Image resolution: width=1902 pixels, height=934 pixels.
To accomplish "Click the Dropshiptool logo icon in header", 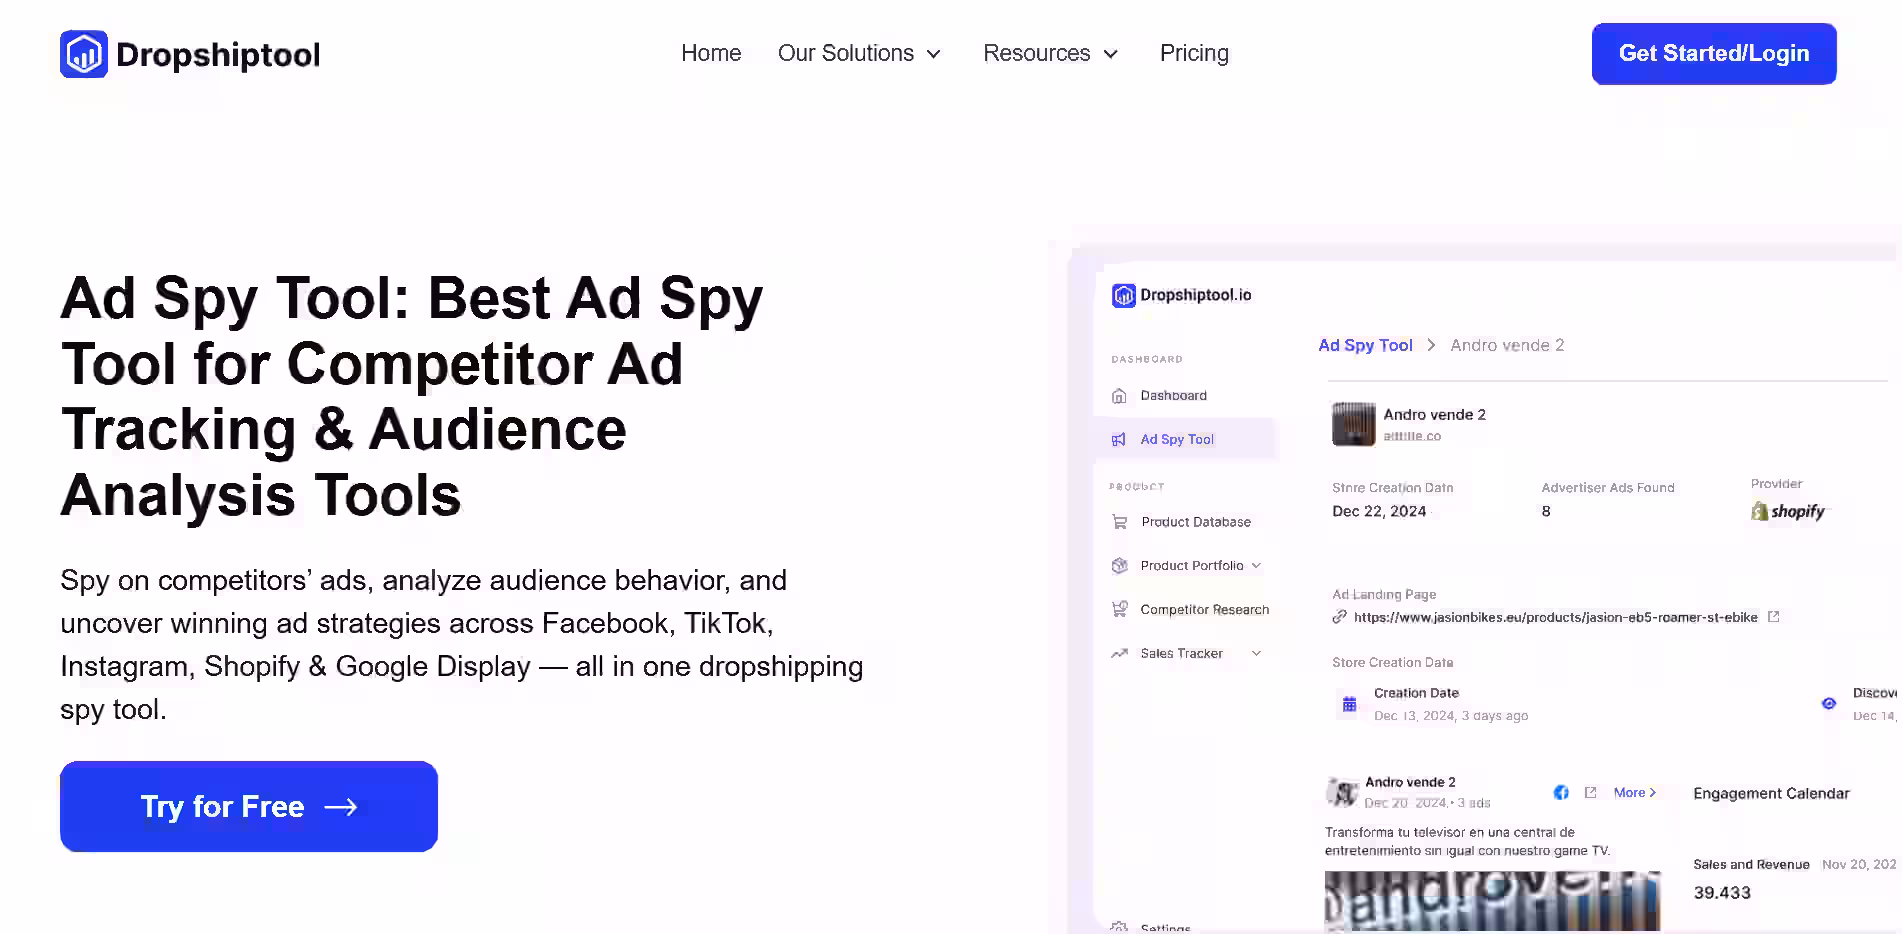I will pyautogui.click(x=84, y=54).
